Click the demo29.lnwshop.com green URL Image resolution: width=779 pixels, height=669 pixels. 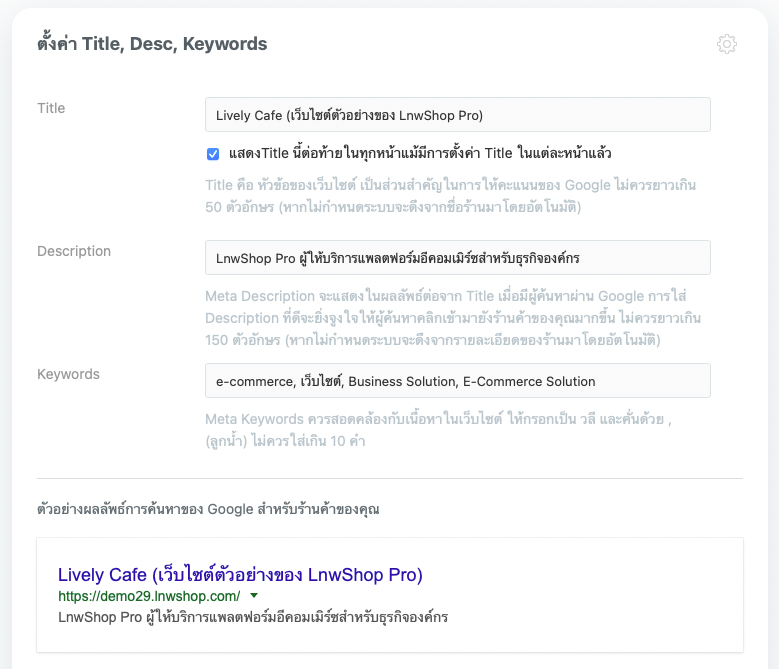click(149, 595)
